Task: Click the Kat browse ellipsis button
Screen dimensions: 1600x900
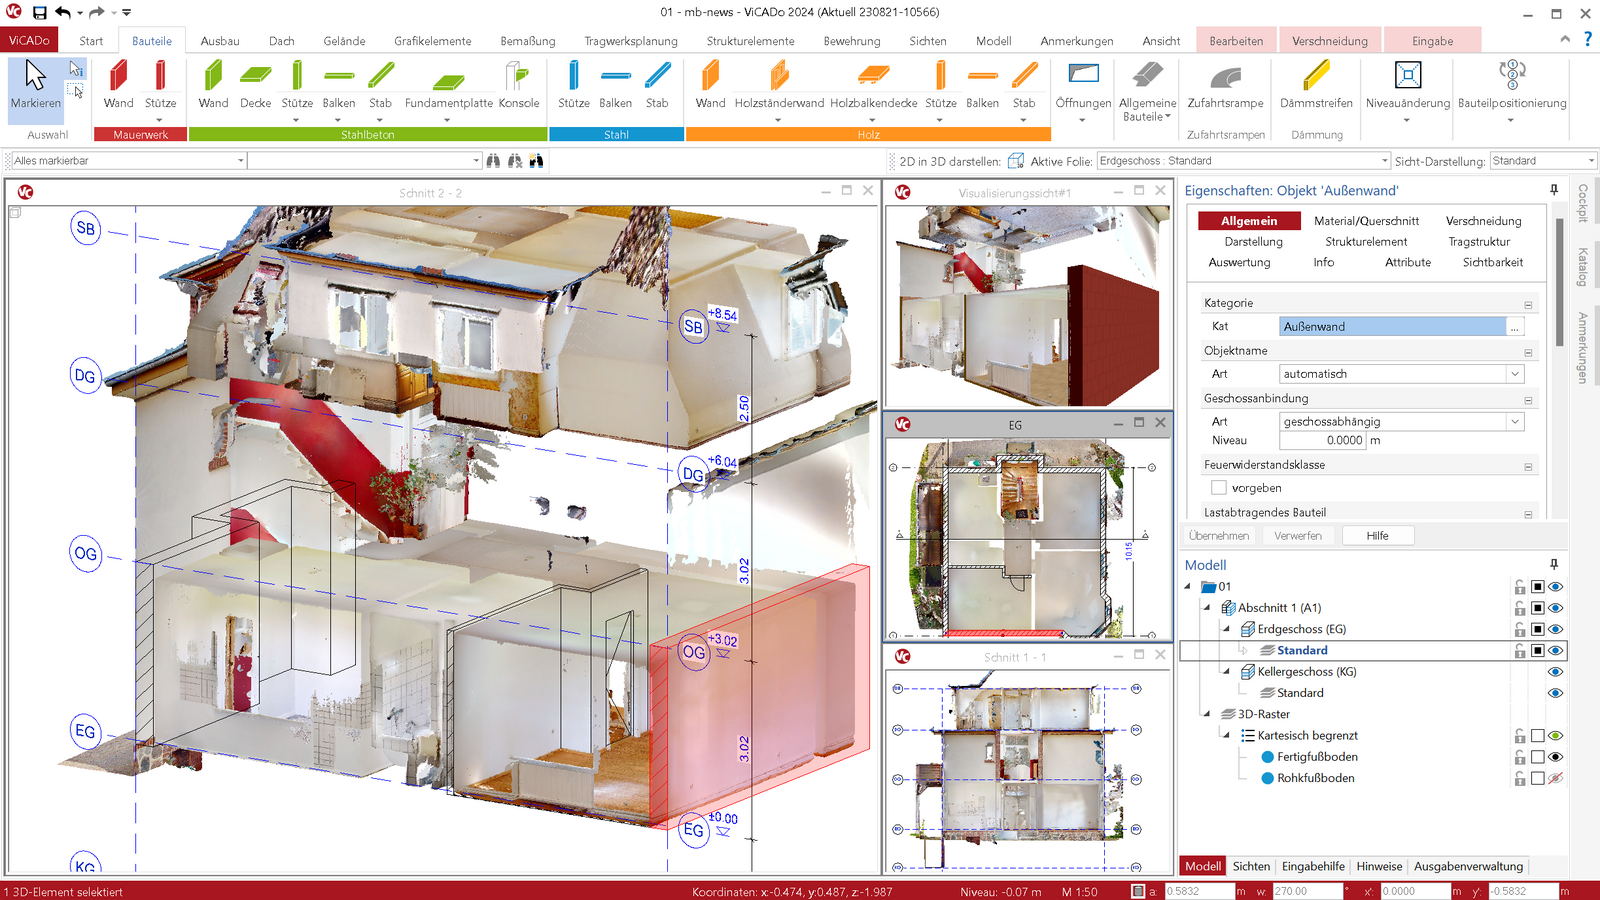Action: point(1515,327)
